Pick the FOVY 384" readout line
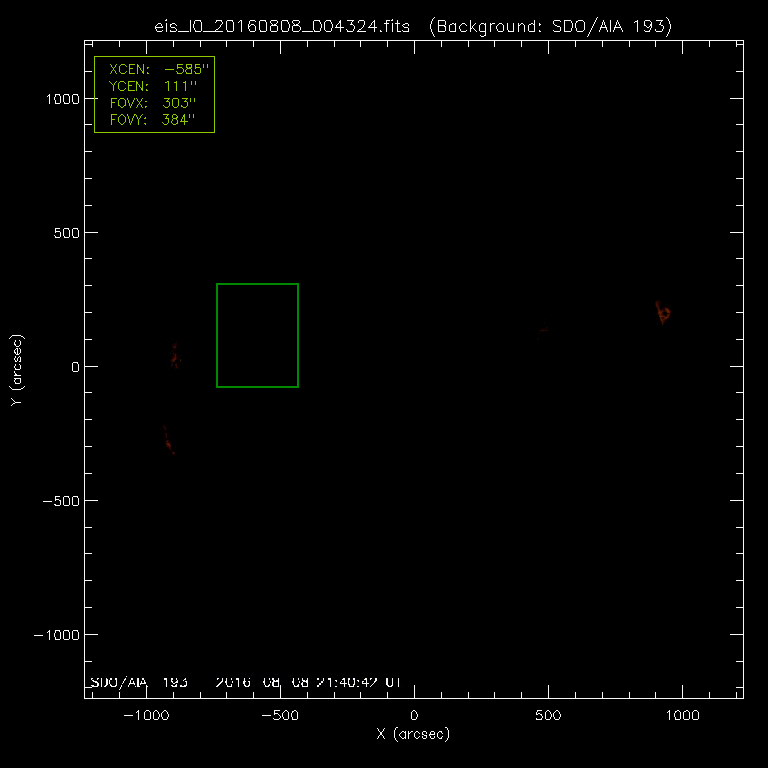The image size is (768, 768). point(154,120)
